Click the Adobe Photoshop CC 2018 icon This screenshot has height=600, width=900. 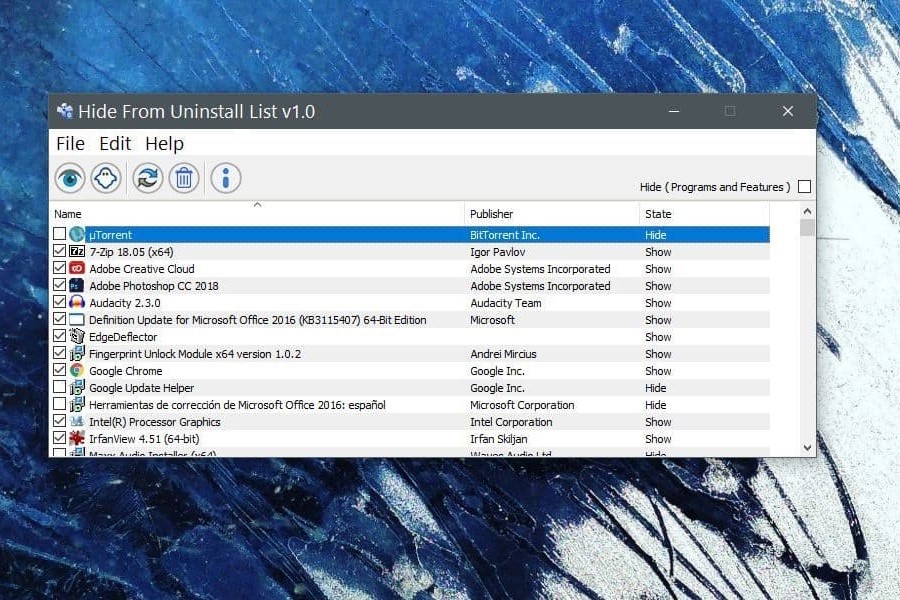pos(77,286)
